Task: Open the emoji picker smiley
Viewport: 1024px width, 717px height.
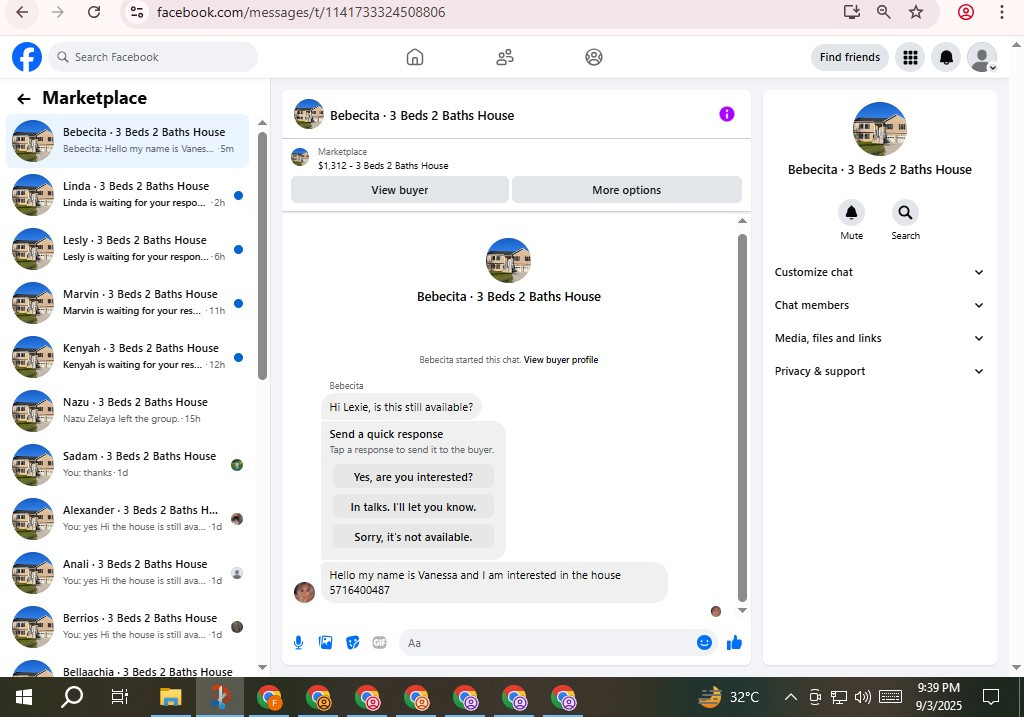Action: click(x=704, y=643)
